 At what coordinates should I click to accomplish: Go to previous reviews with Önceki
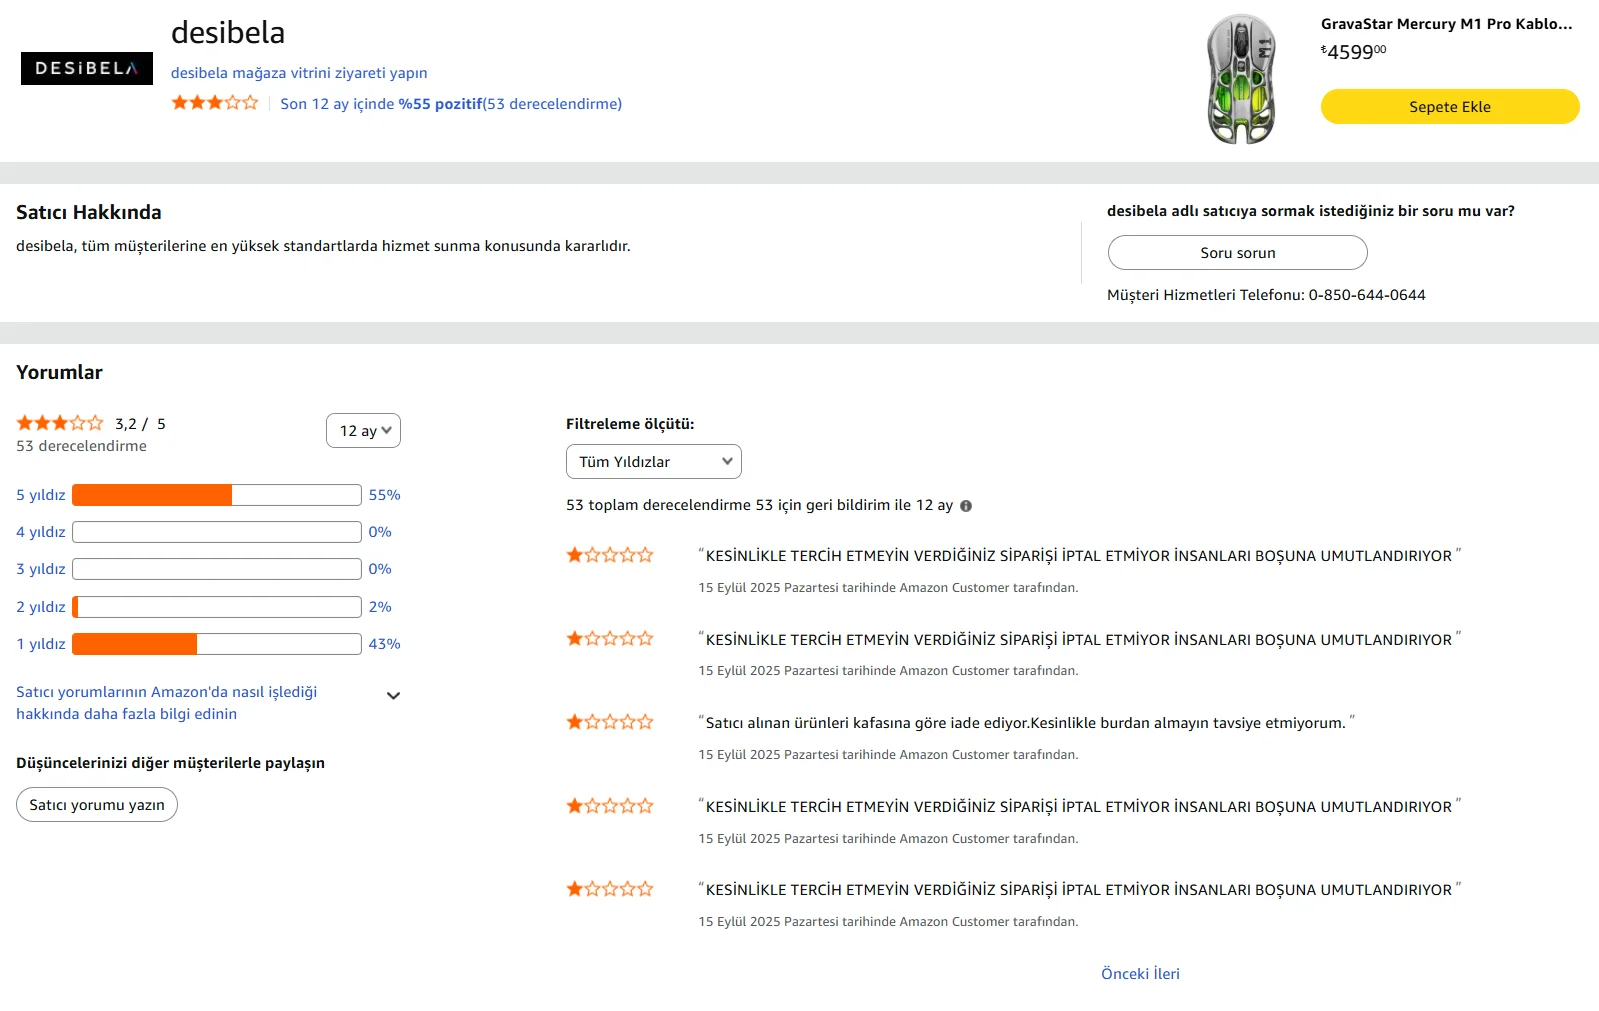point(1125,974)
